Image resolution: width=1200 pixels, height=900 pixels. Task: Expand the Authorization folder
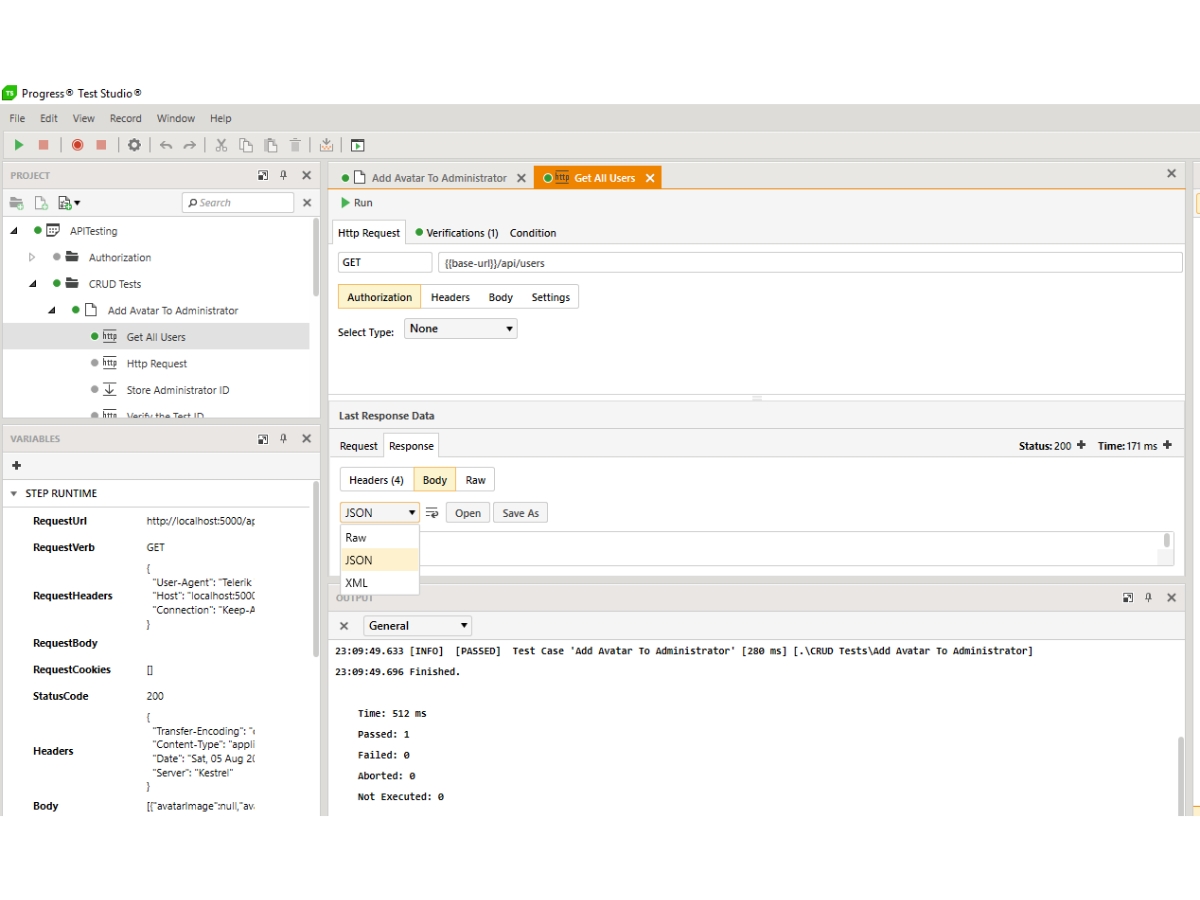pos(32,257)
